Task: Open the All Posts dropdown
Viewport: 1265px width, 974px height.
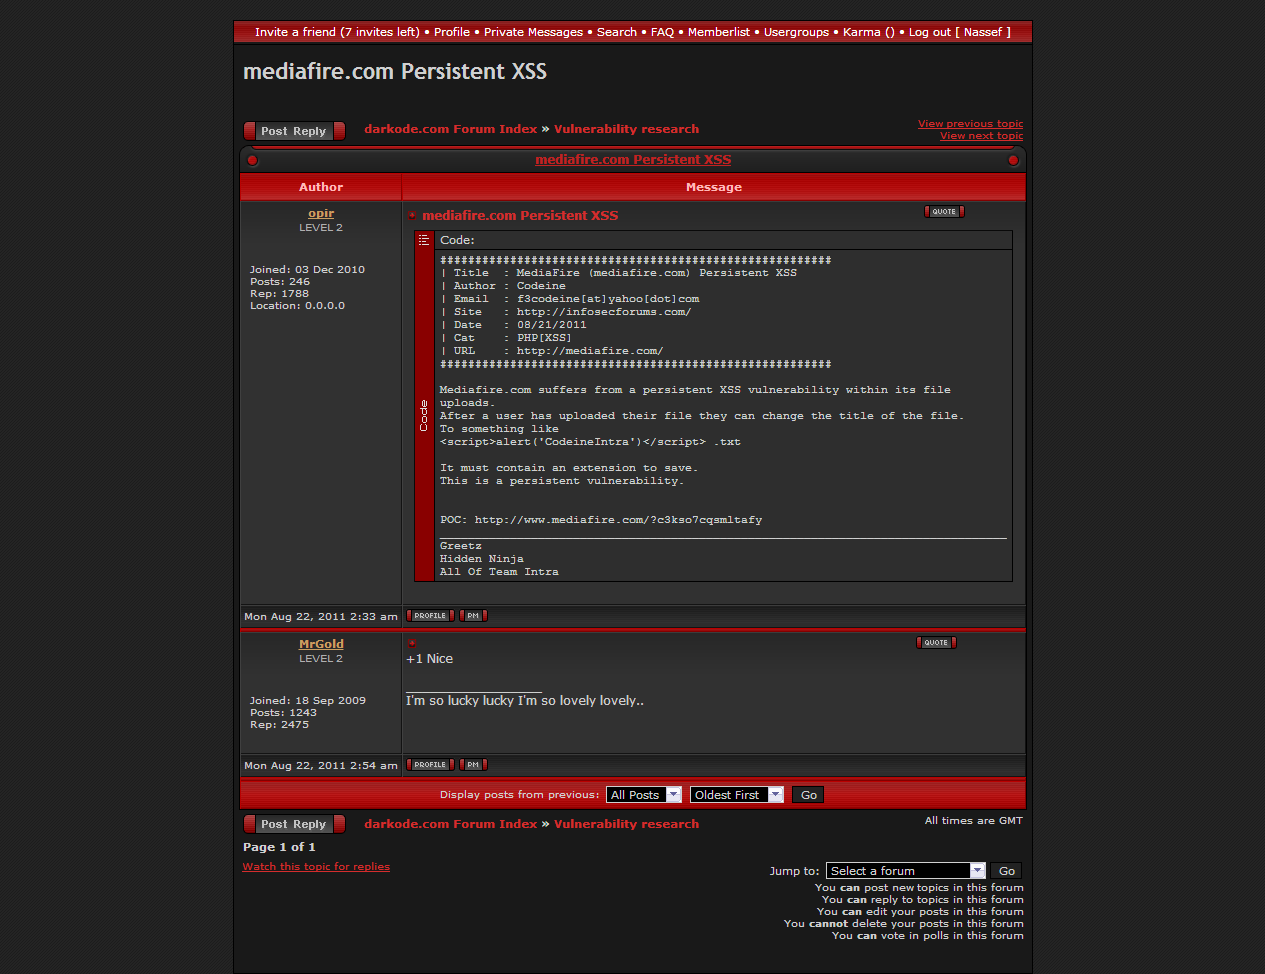Action: (643, 795)
